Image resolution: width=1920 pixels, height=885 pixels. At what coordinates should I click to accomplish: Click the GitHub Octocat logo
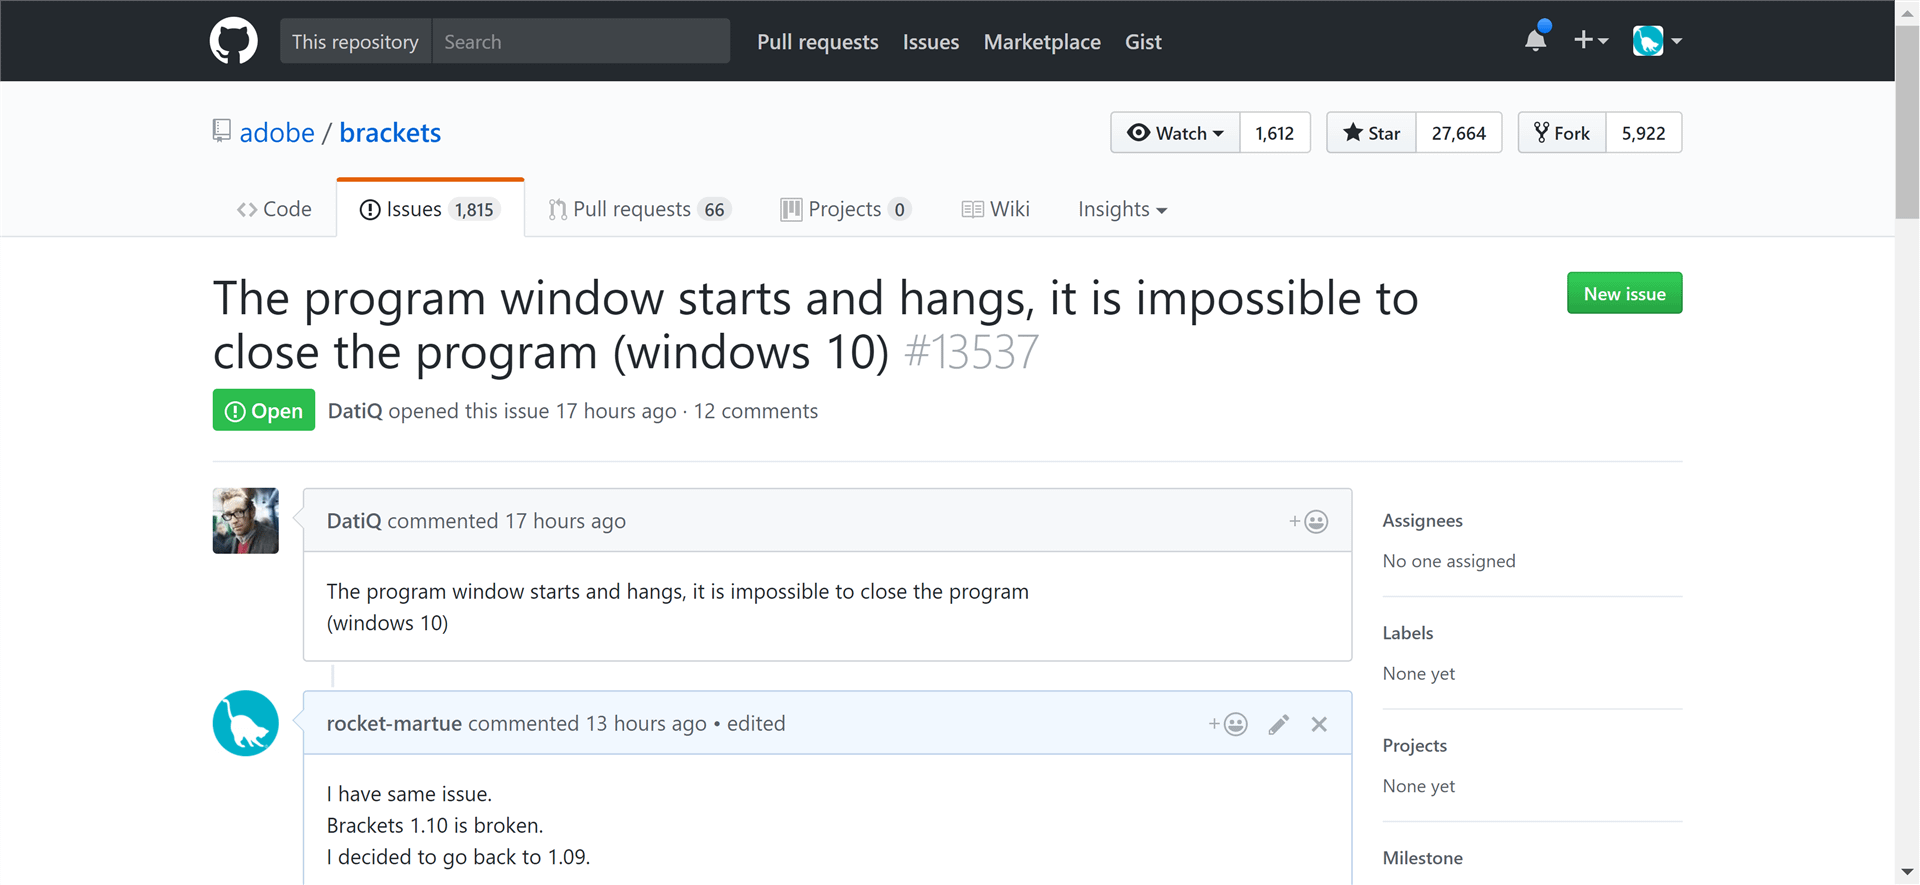click(x=233, y=41)
